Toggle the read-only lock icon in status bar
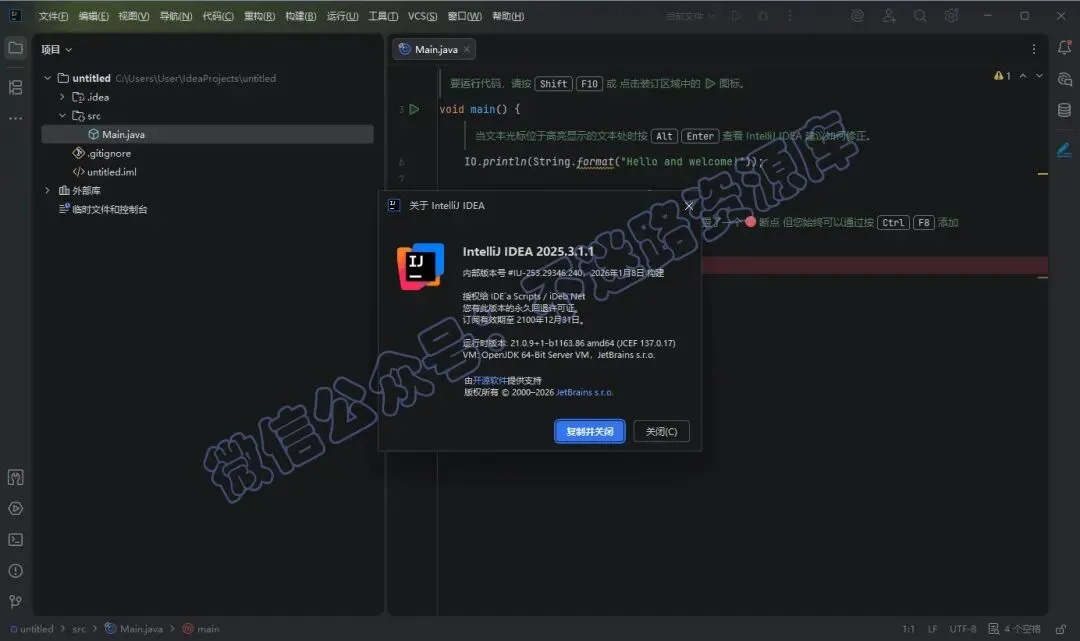1080x641 pixels. pyautogui.click(x=1061, y=629)
